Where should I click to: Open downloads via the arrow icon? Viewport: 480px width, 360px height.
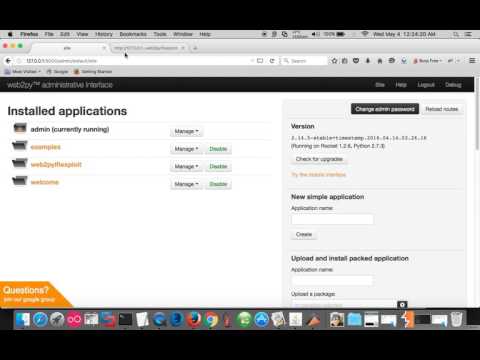[368, 61]
